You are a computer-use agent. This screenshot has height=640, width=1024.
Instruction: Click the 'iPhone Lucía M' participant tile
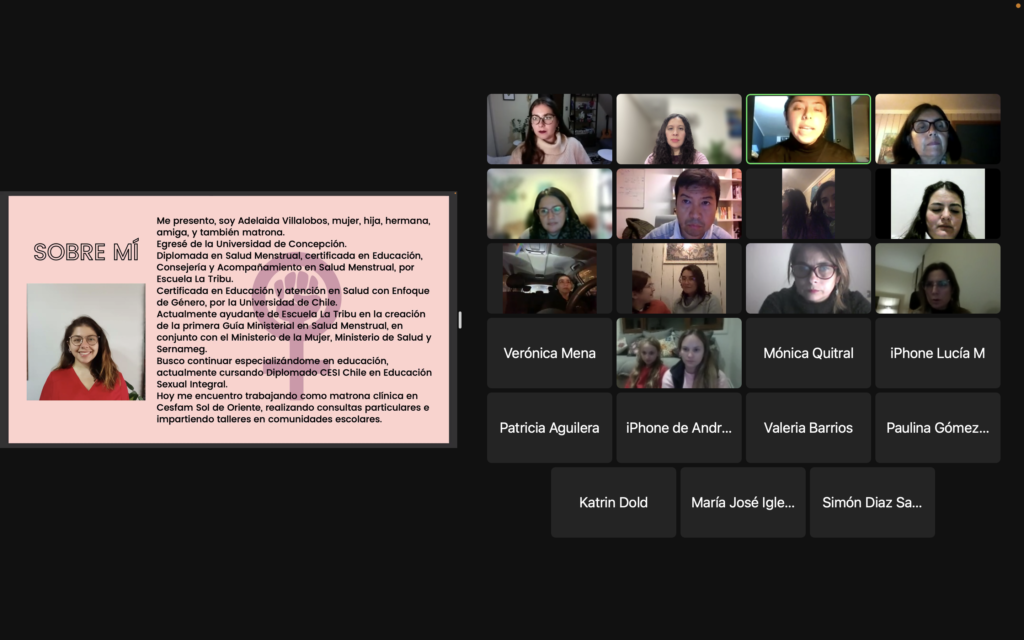[937, 353]
